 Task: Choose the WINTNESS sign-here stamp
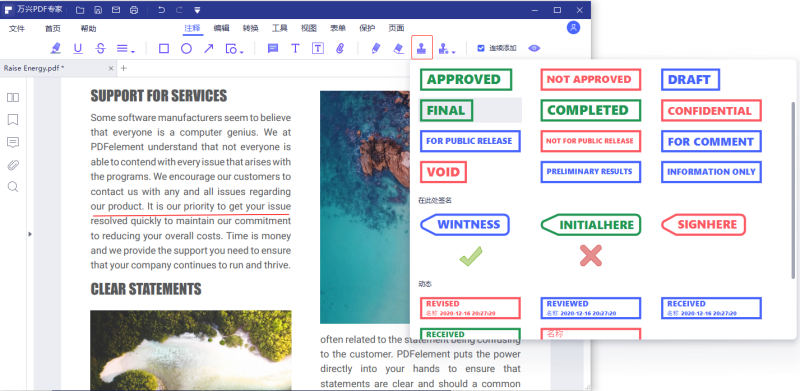pos(465,225)
